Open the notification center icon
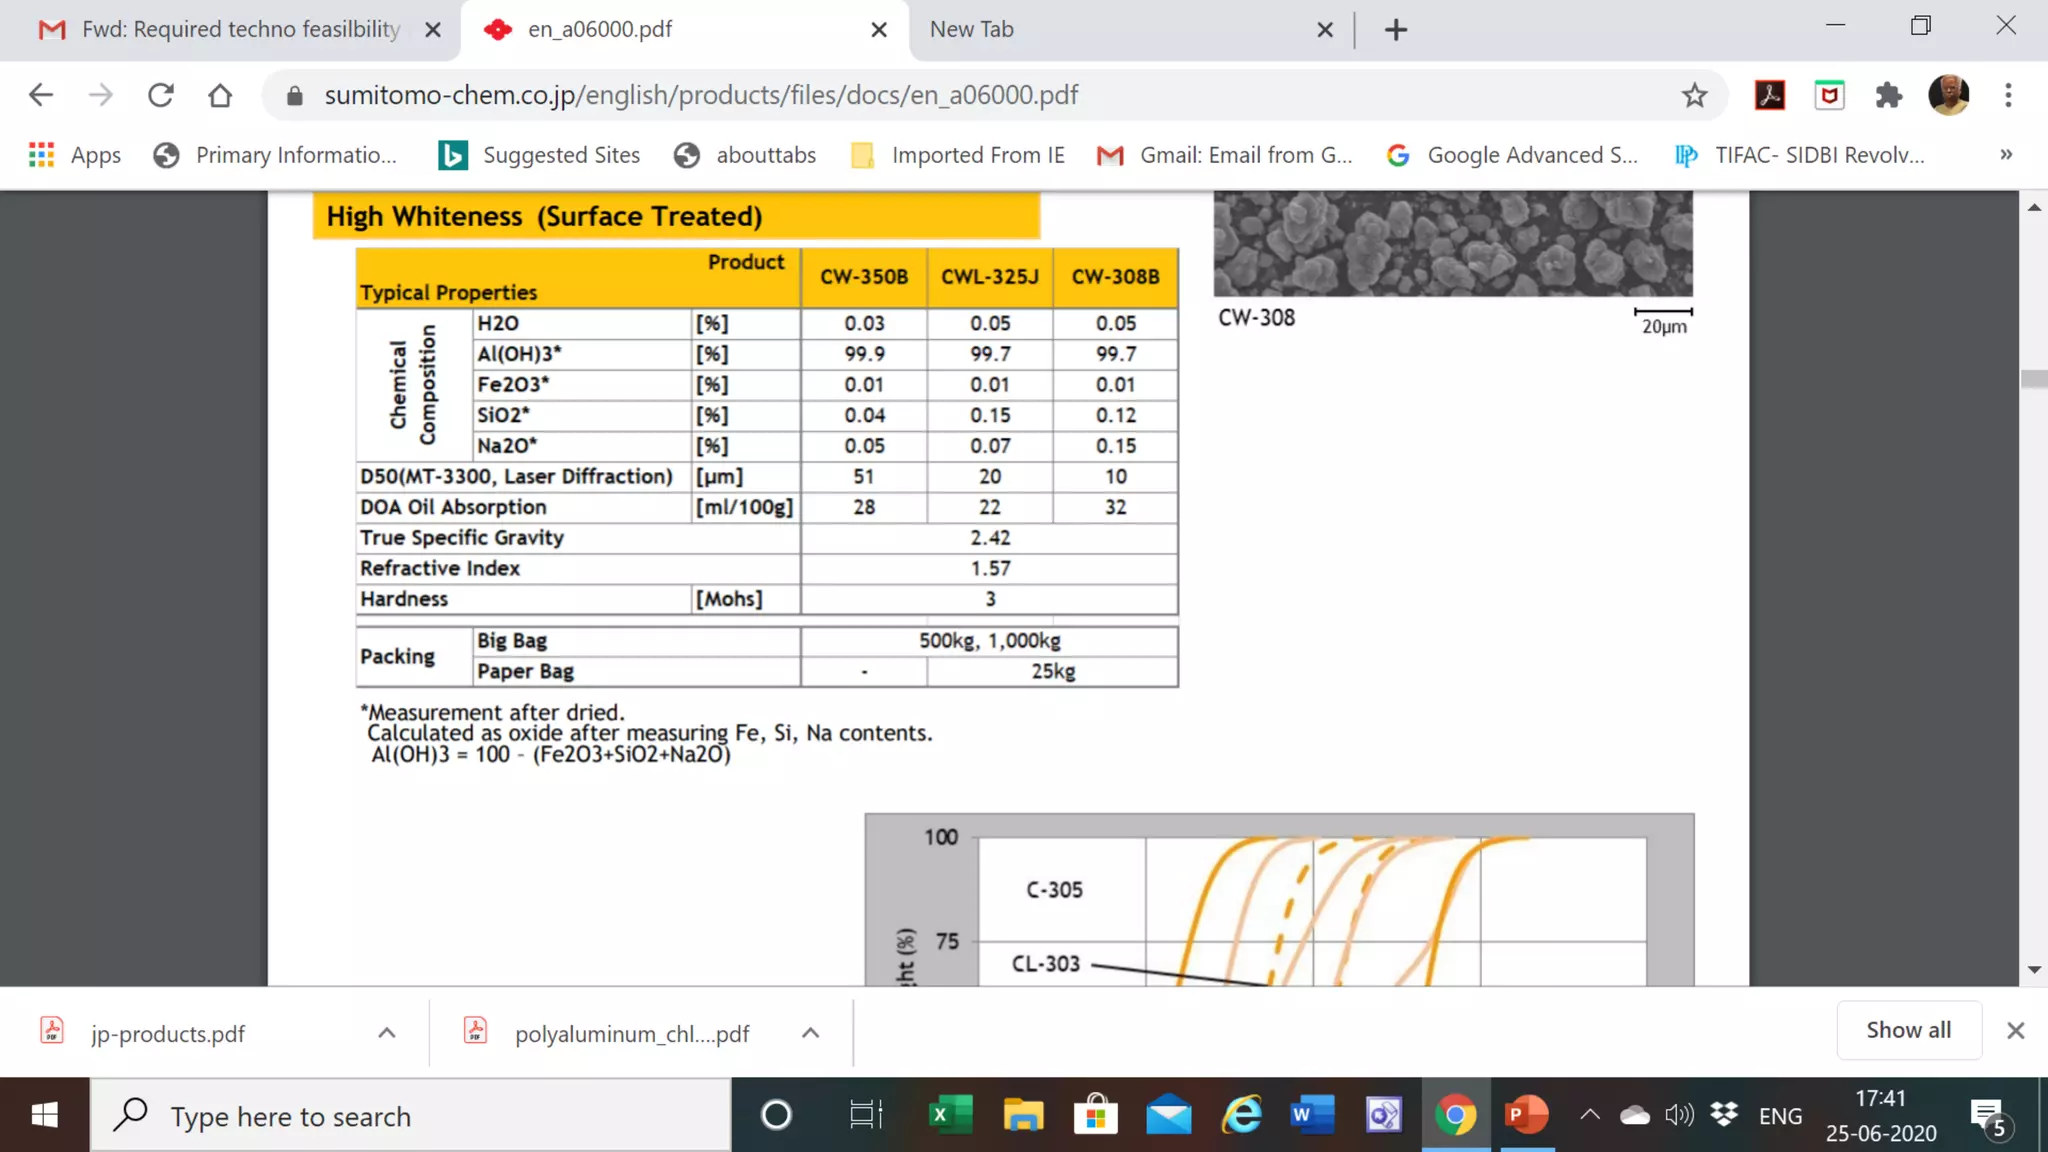2048x1152 pixels. 1989,1117
